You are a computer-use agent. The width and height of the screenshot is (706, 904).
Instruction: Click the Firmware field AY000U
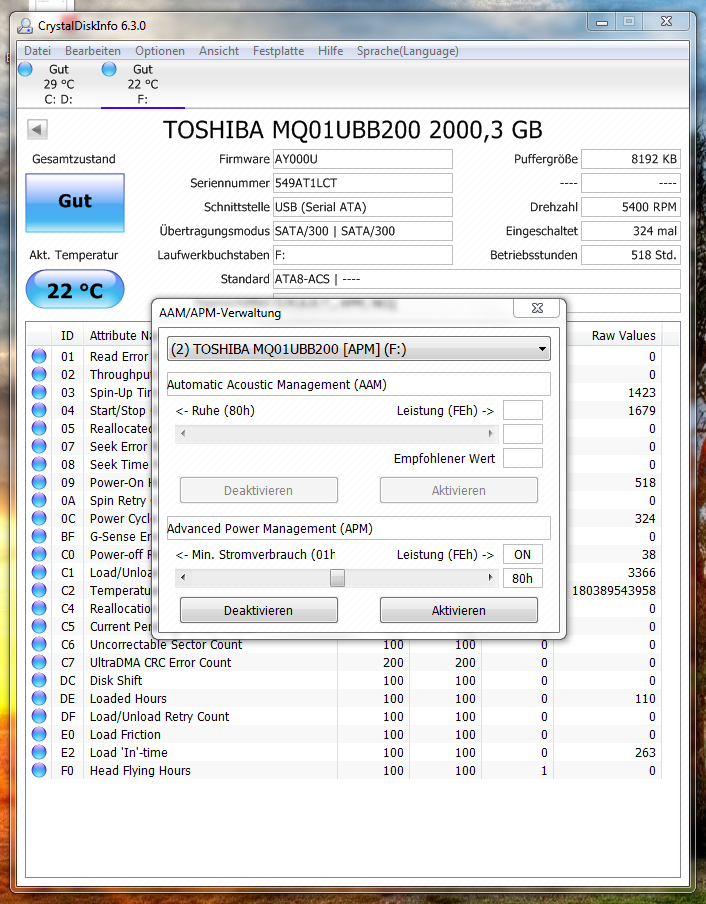[363, 159]
